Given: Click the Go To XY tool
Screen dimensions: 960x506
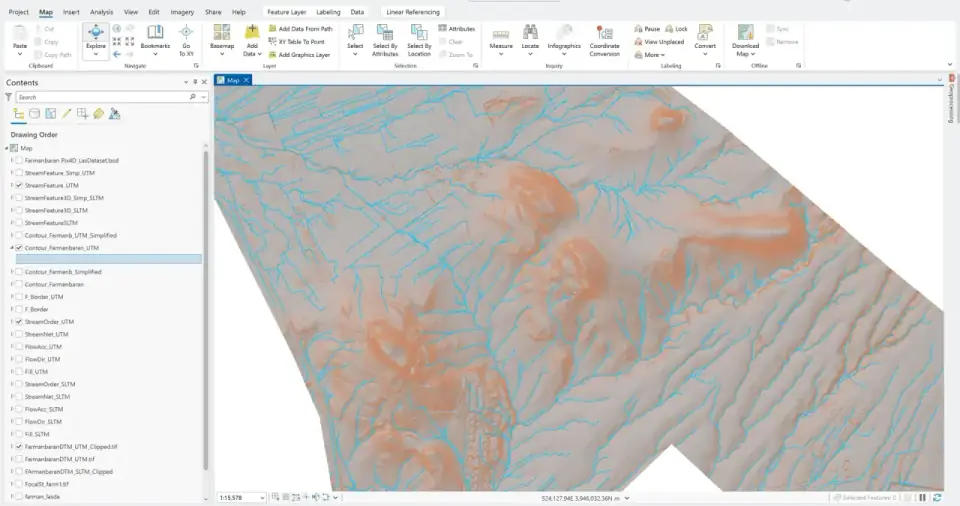Looking at the screenshot, I should coord(186,40).
